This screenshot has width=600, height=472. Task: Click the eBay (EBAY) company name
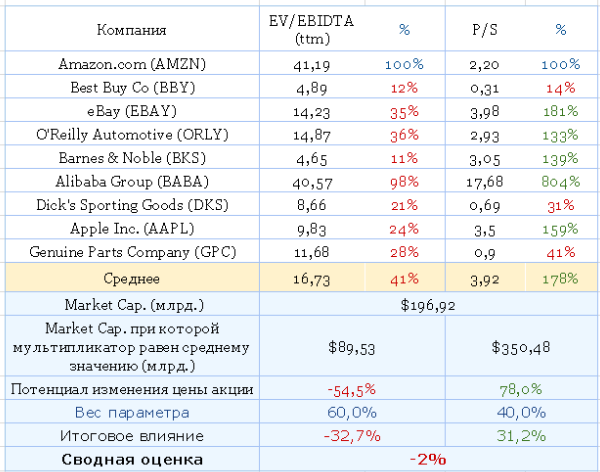pyautogui.click(x=134, y=110)
